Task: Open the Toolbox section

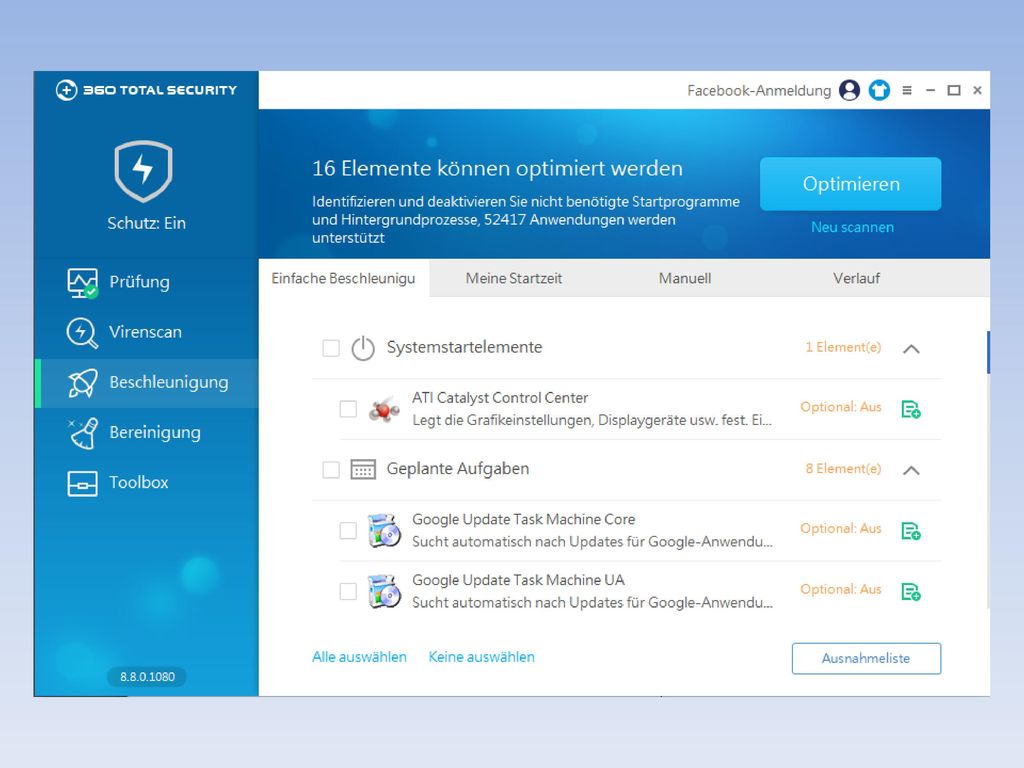Action: (146, 483)
